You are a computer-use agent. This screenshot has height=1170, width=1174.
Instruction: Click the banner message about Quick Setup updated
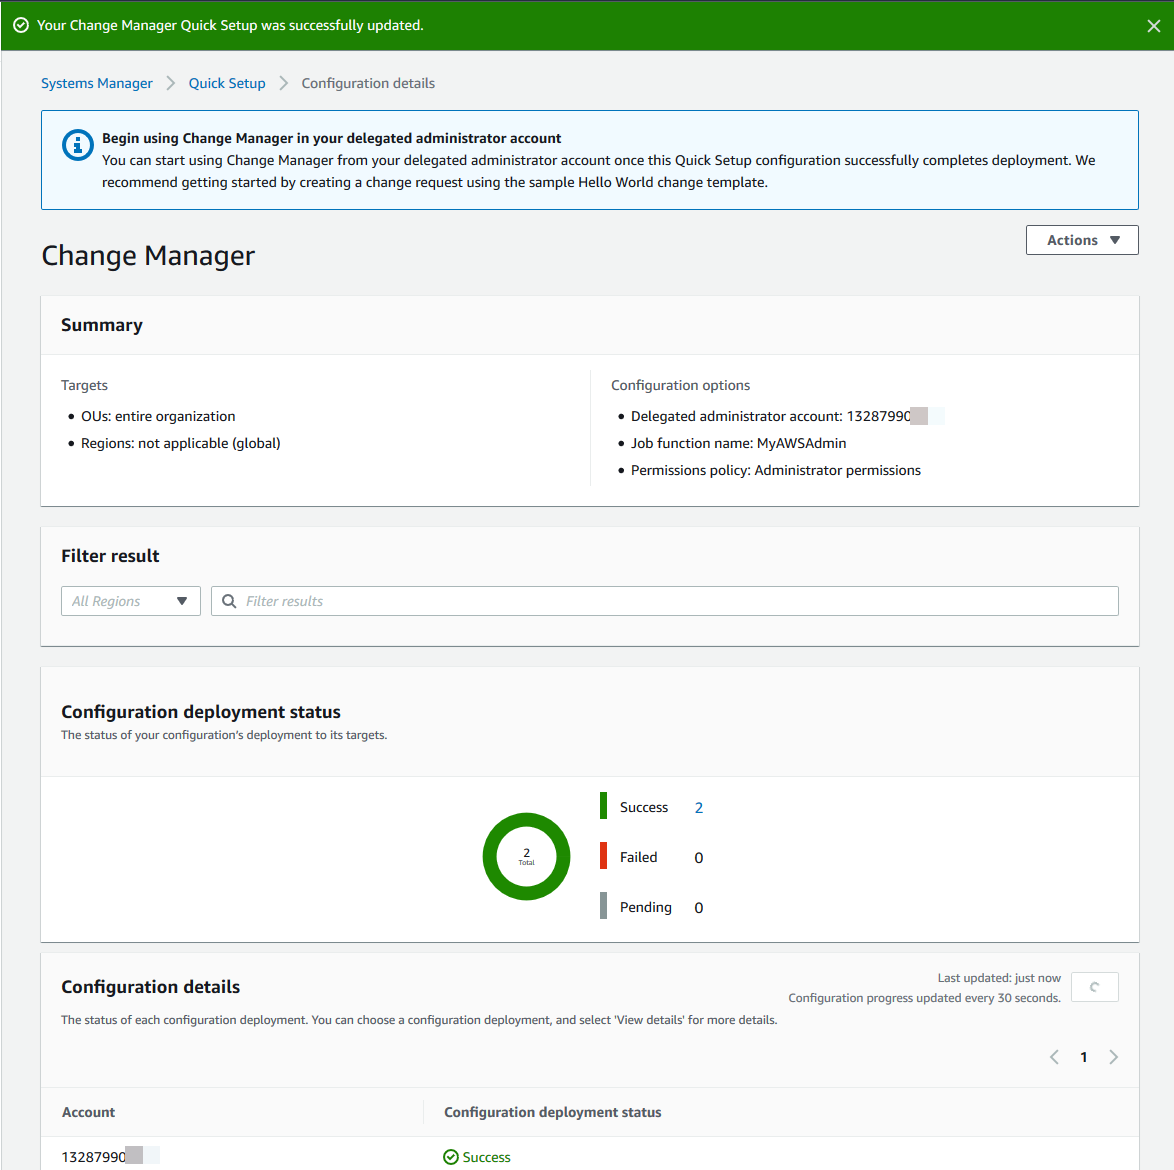point(230,25)
